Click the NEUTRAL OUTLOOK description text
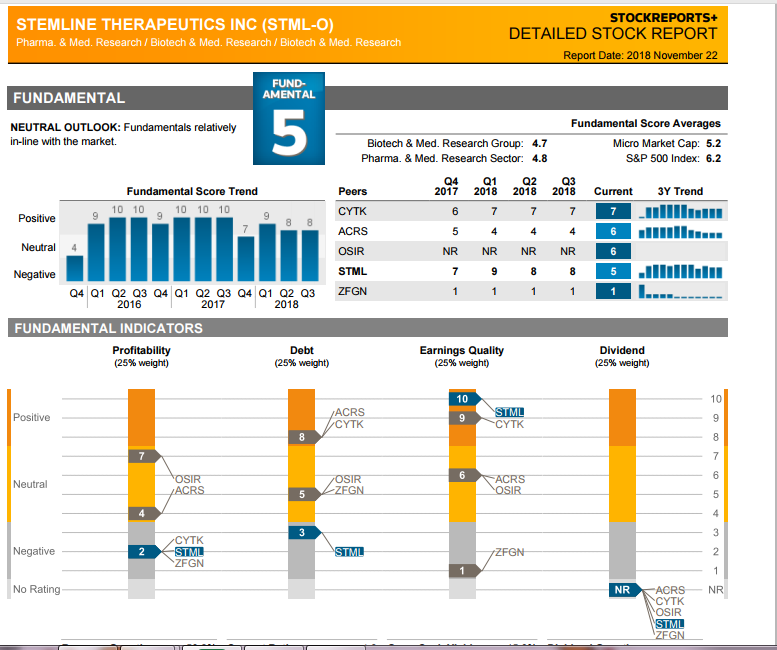777x650 pixels. click(123, 134)
